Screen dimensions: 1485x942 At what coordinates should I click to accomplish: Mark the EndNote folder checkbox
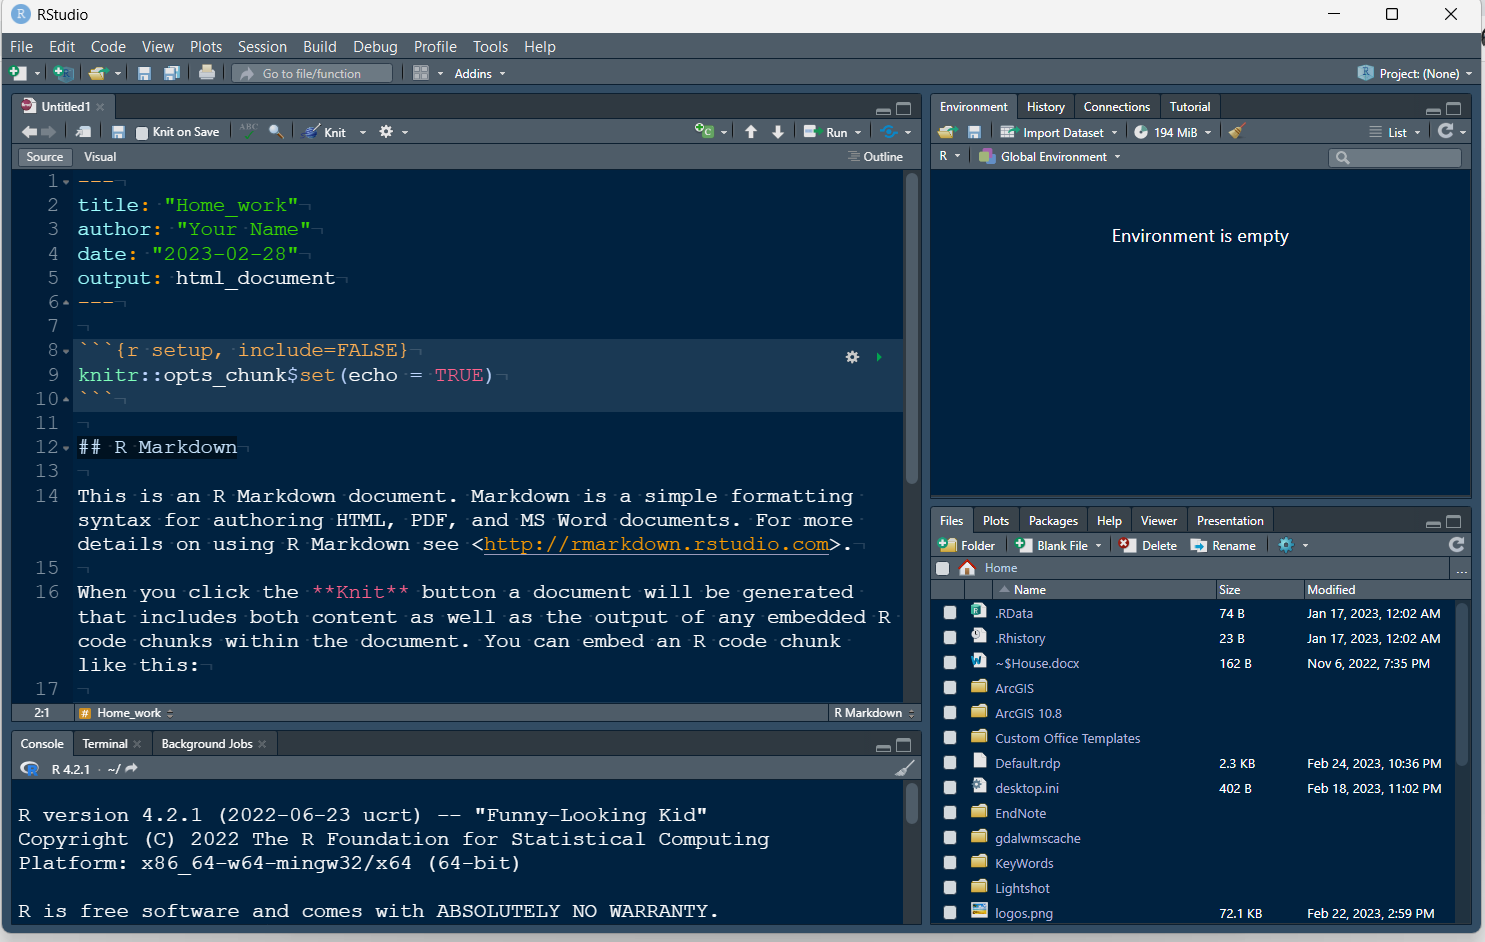(x=950, y=813)
